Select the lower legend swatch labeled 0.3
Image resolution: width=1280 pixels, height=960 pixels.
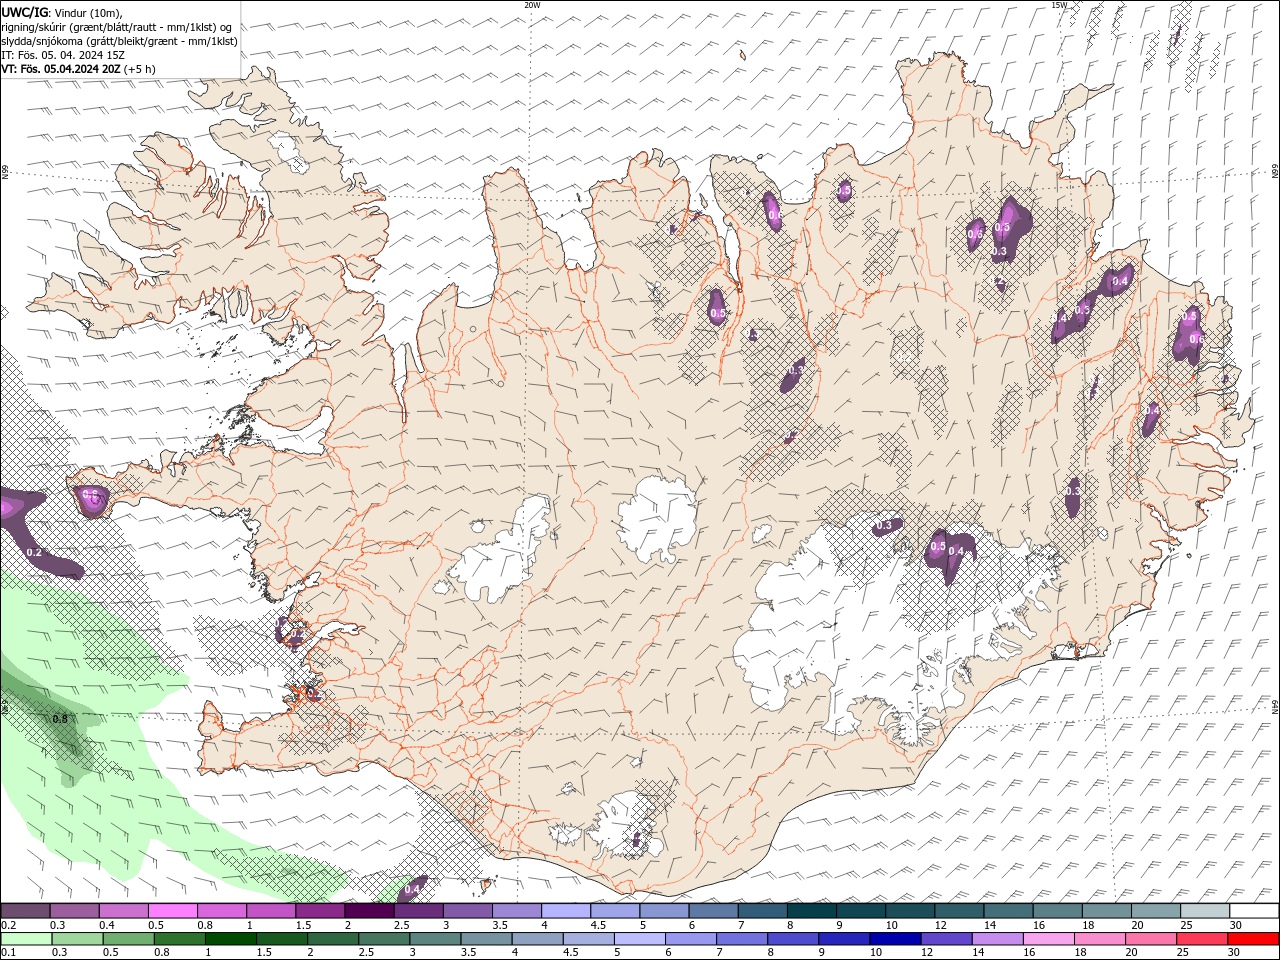pyautogui.click(x=77, y=939)
